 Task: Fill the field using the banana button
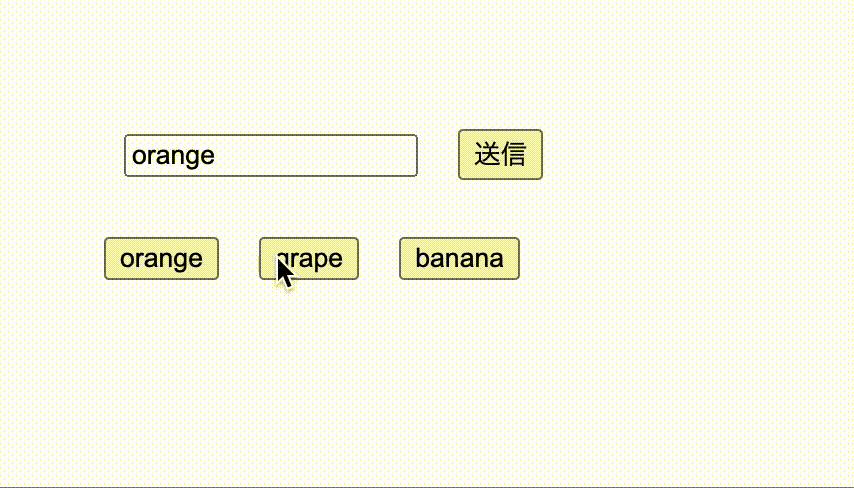(x=459, y=259)
